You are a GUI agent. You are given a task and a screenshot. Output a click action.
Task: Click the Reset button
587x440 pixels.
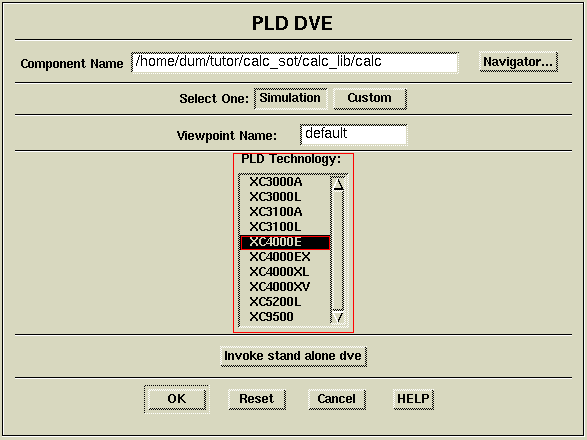click(x=256, y=399)
